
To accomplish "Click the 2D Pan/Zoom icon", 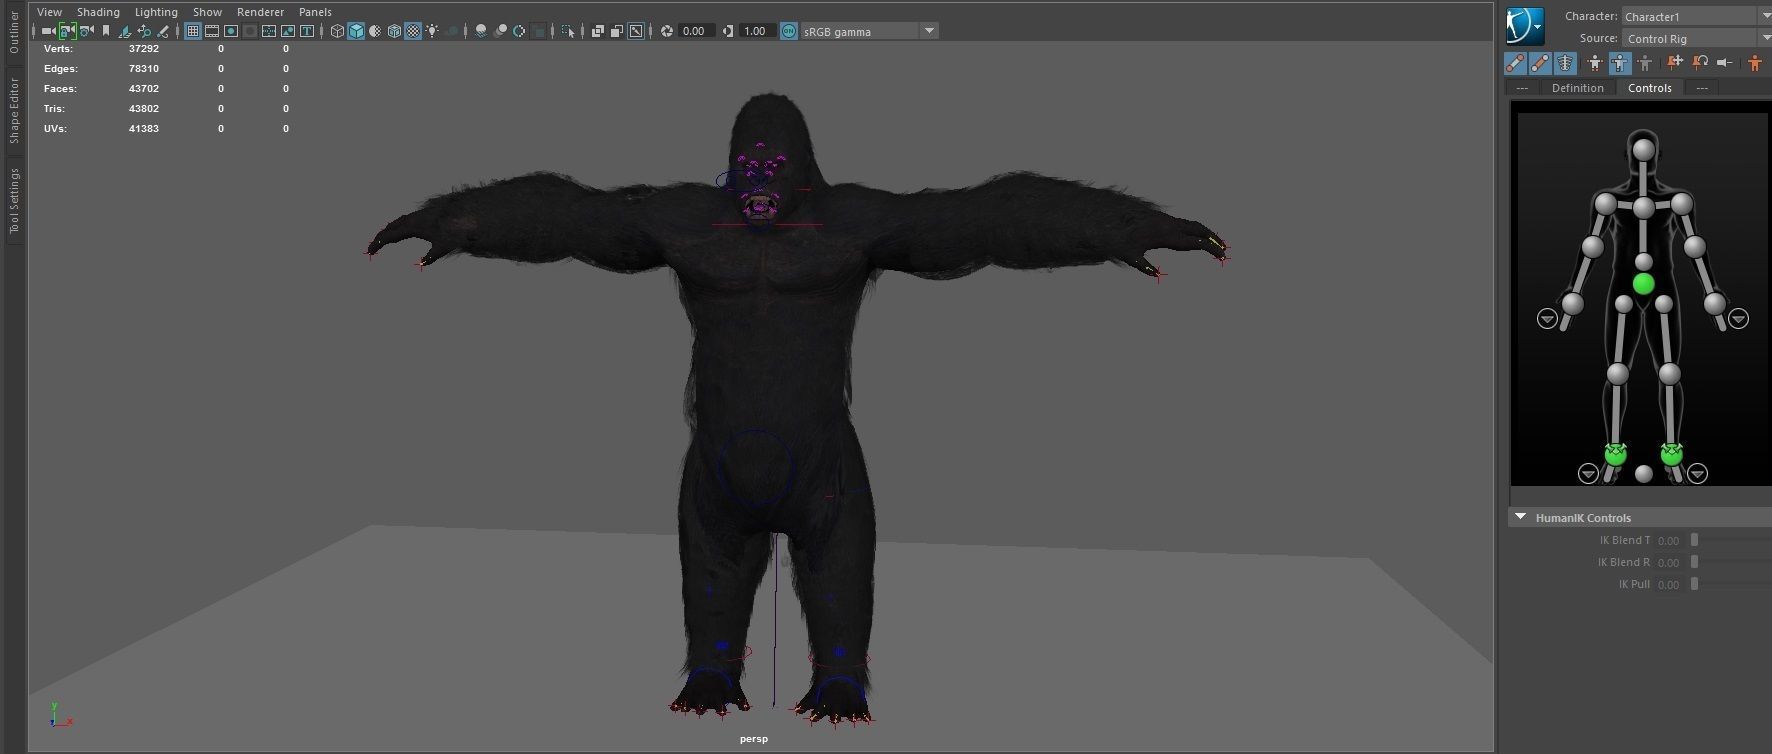I will click(x=144, y=31).
